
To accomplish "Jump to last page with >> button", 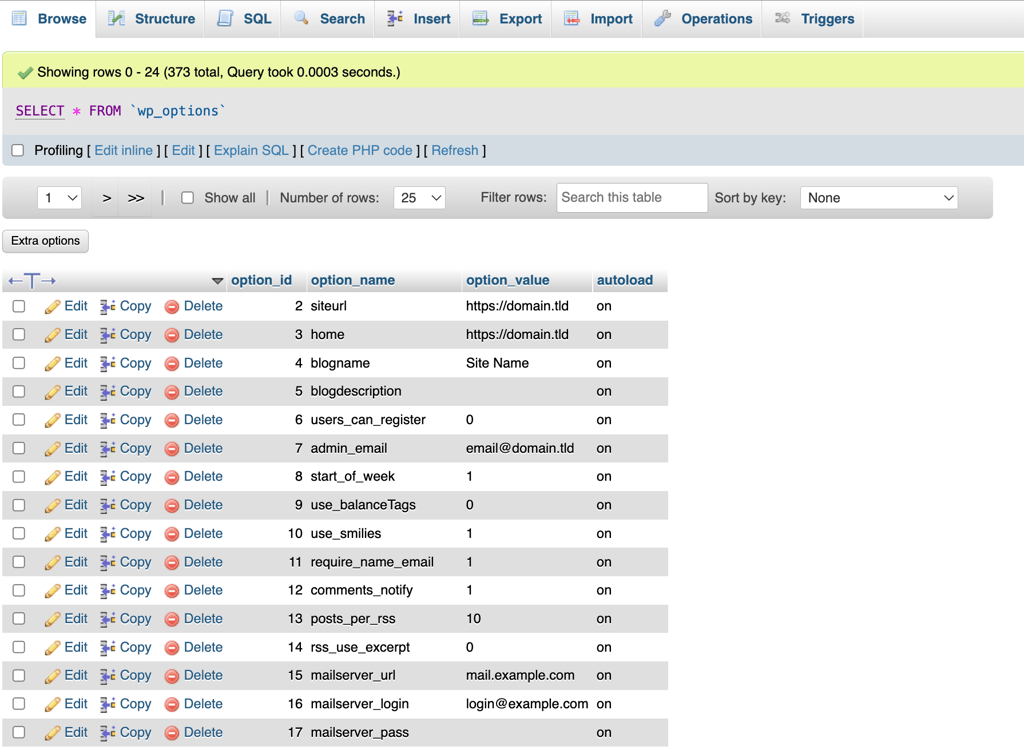I will pos(136,198).
